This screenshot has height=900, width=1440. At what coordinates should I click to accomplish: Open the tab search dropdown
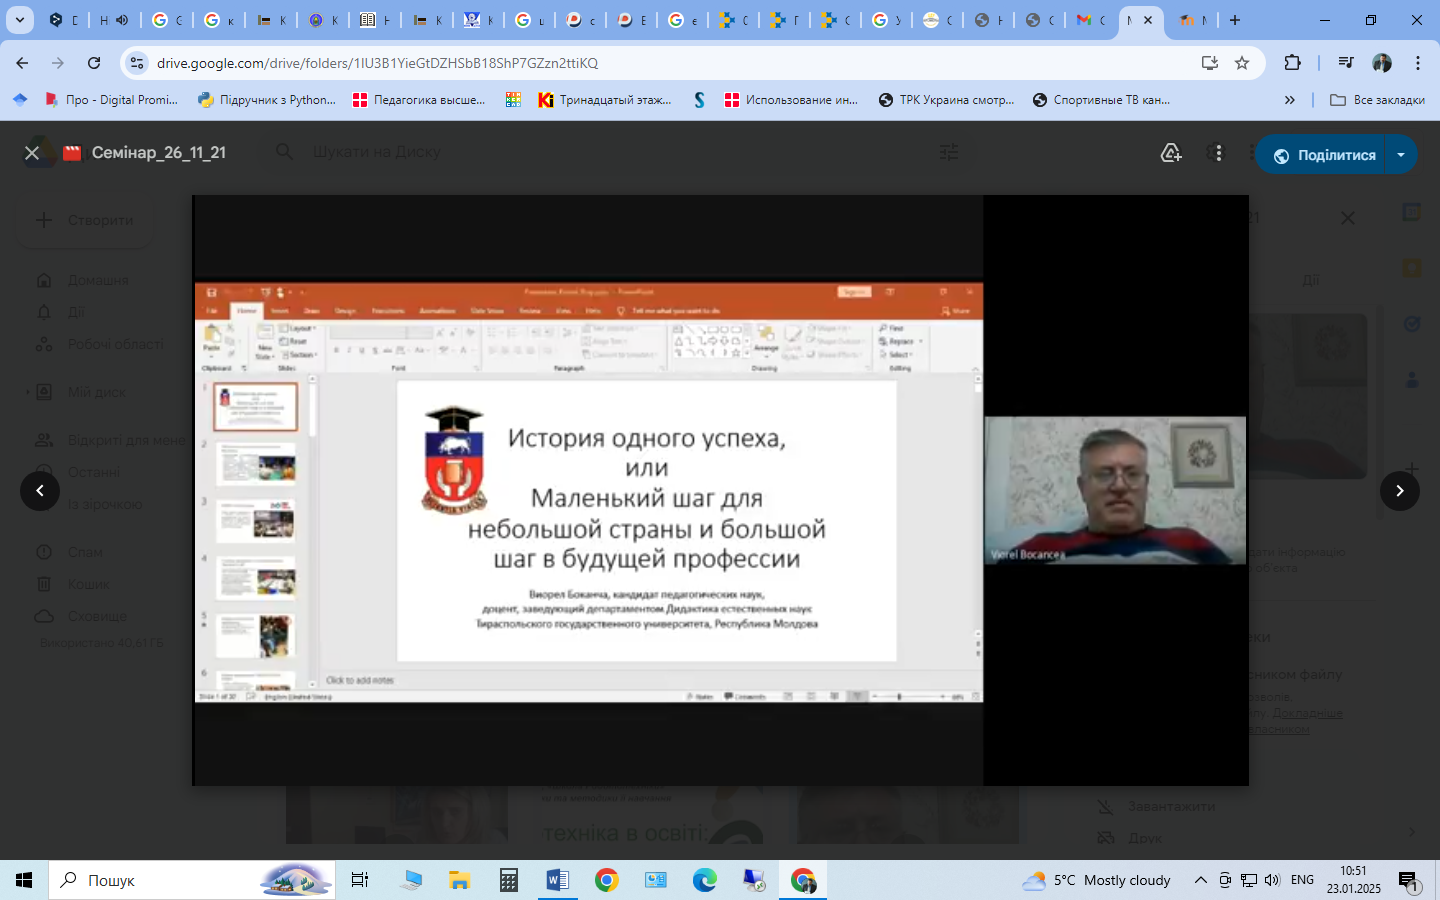pos(19,20)
